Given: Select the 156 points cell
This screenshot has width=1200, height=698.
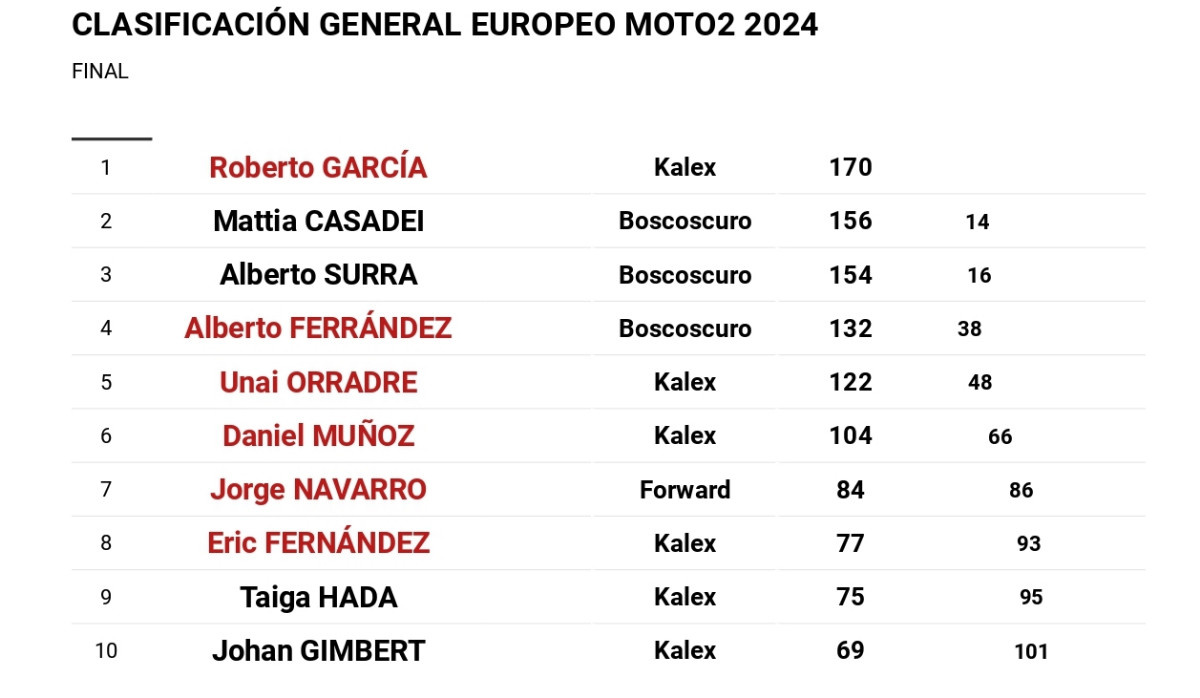Looking at the screenshot, I should [x=851, y=221].
